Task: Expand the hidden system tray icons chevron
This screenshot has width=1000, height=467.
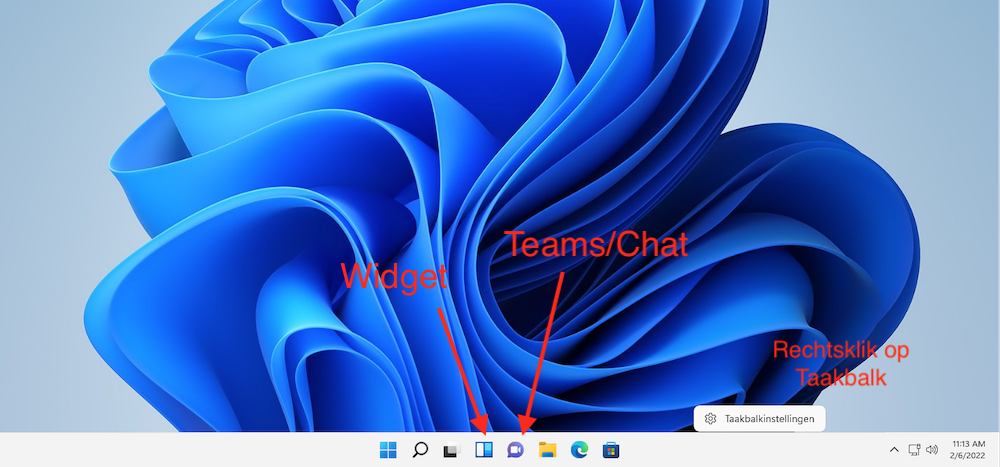Action: point(894,450)
